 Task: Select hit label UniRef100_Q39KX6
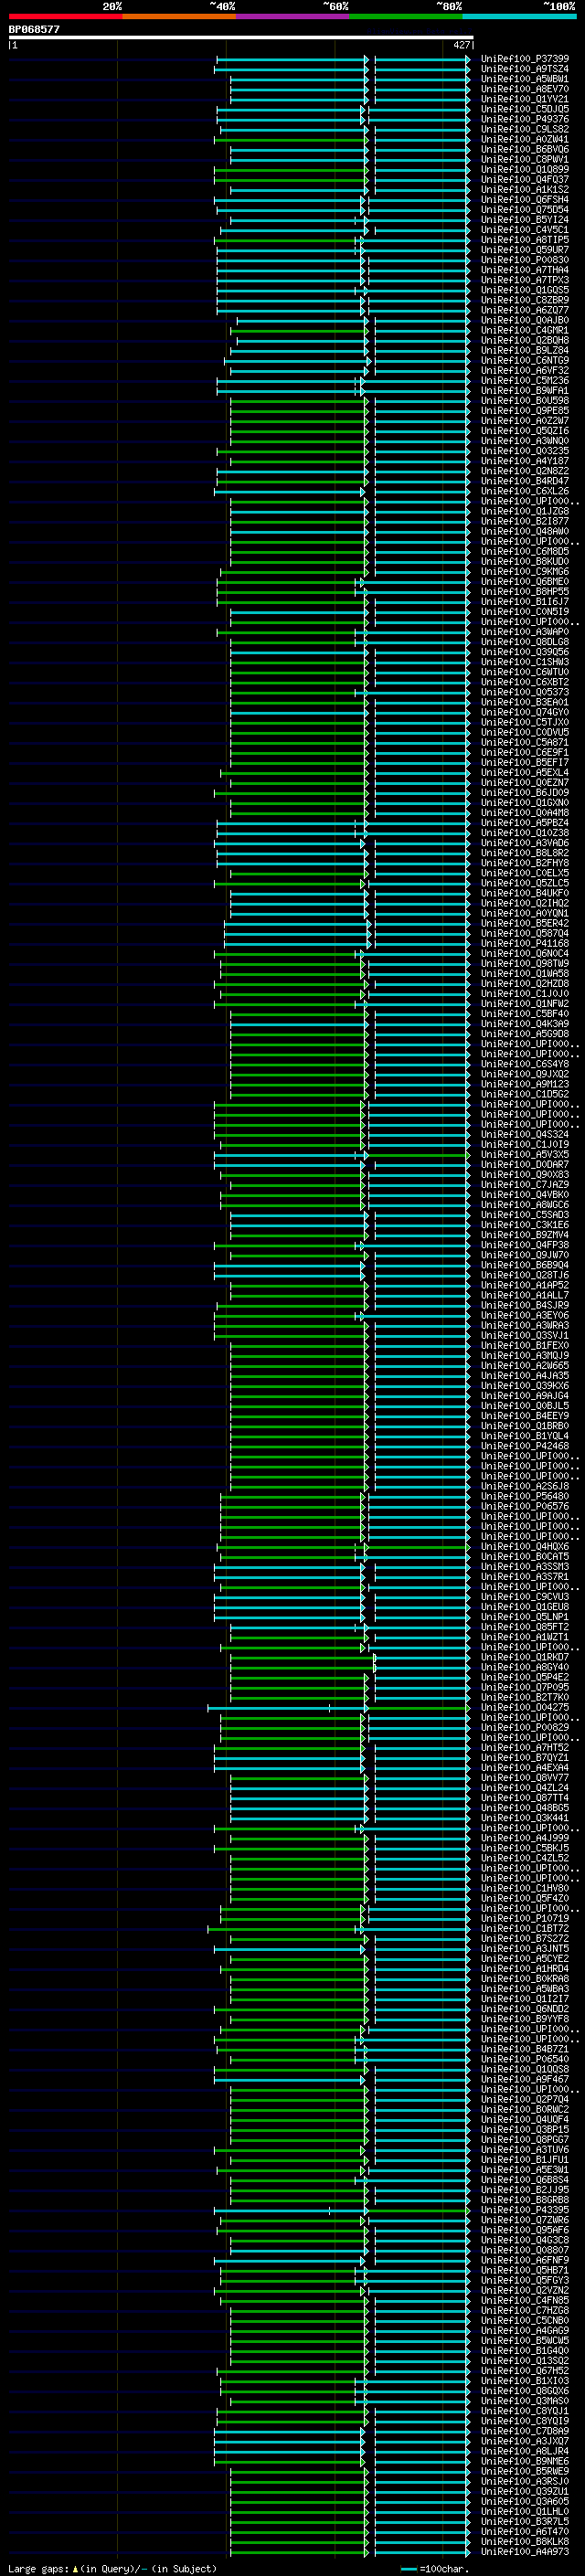(525, 1386)
